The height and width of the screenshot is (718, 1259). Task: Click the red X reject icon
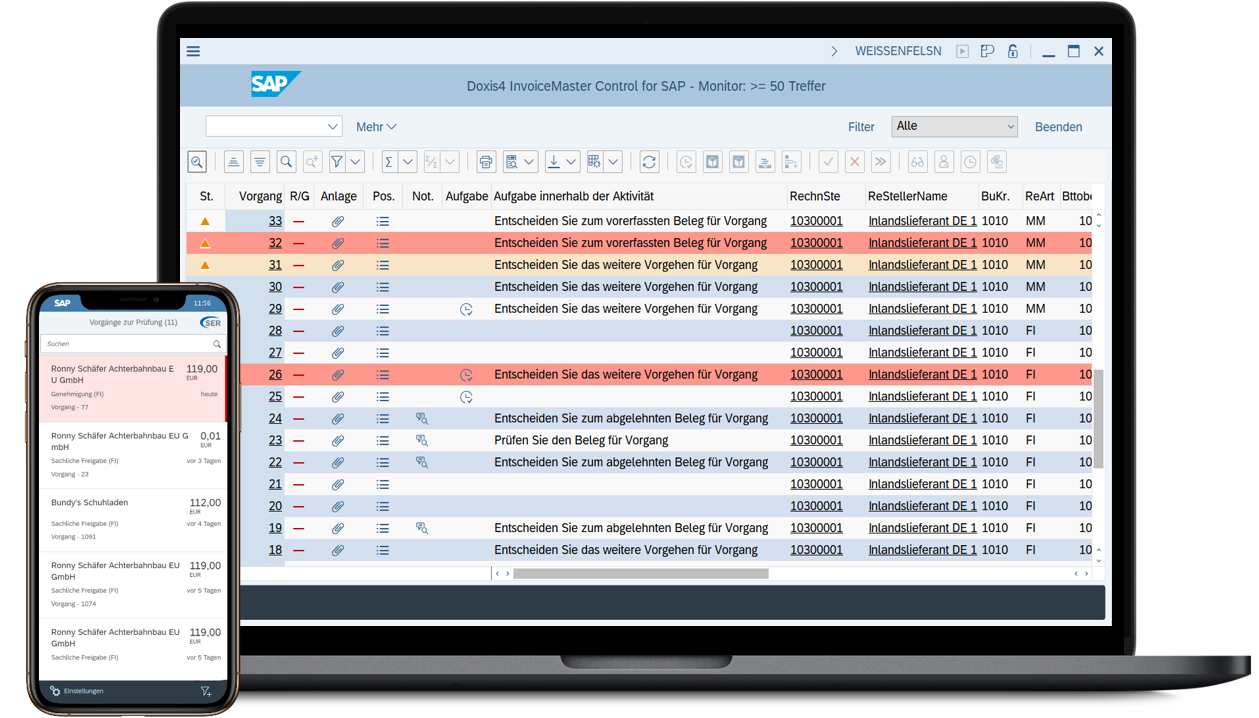point(854,162)
